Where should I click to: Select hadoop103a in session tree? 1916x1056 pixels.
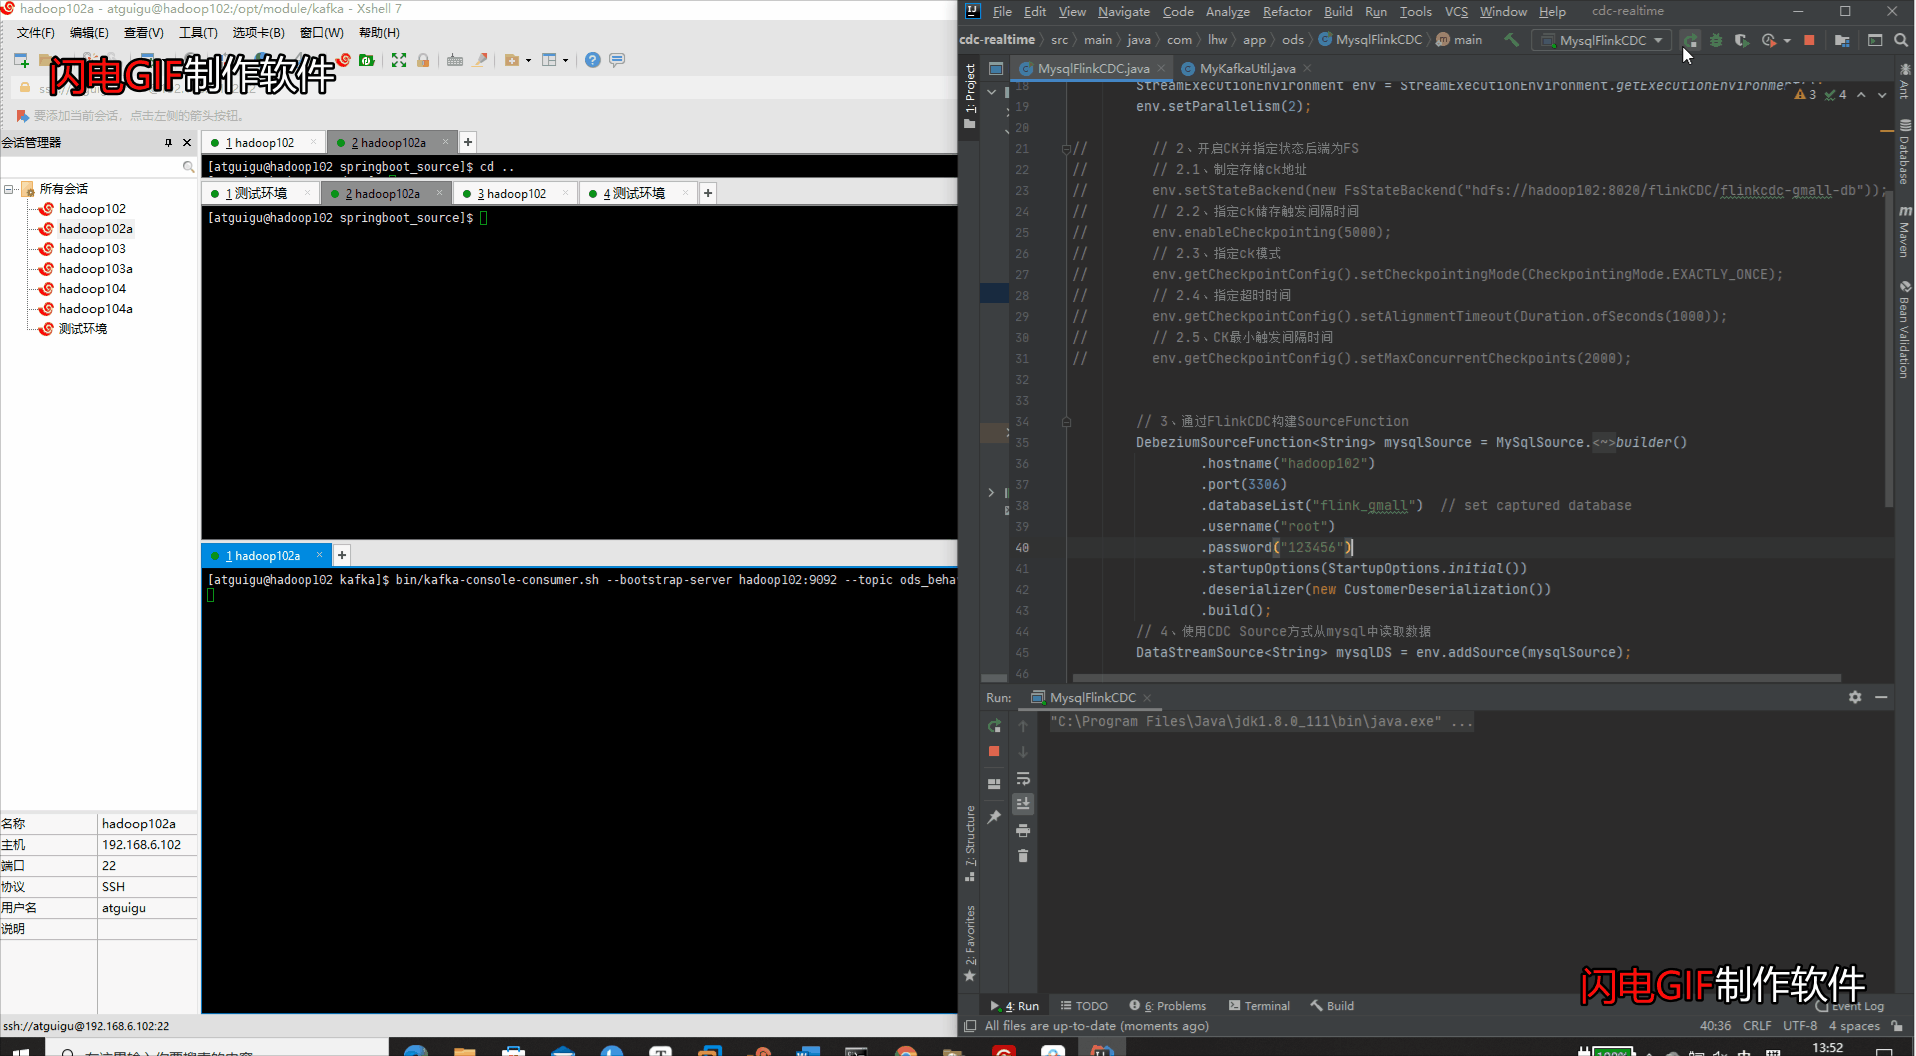click(95, 269)
